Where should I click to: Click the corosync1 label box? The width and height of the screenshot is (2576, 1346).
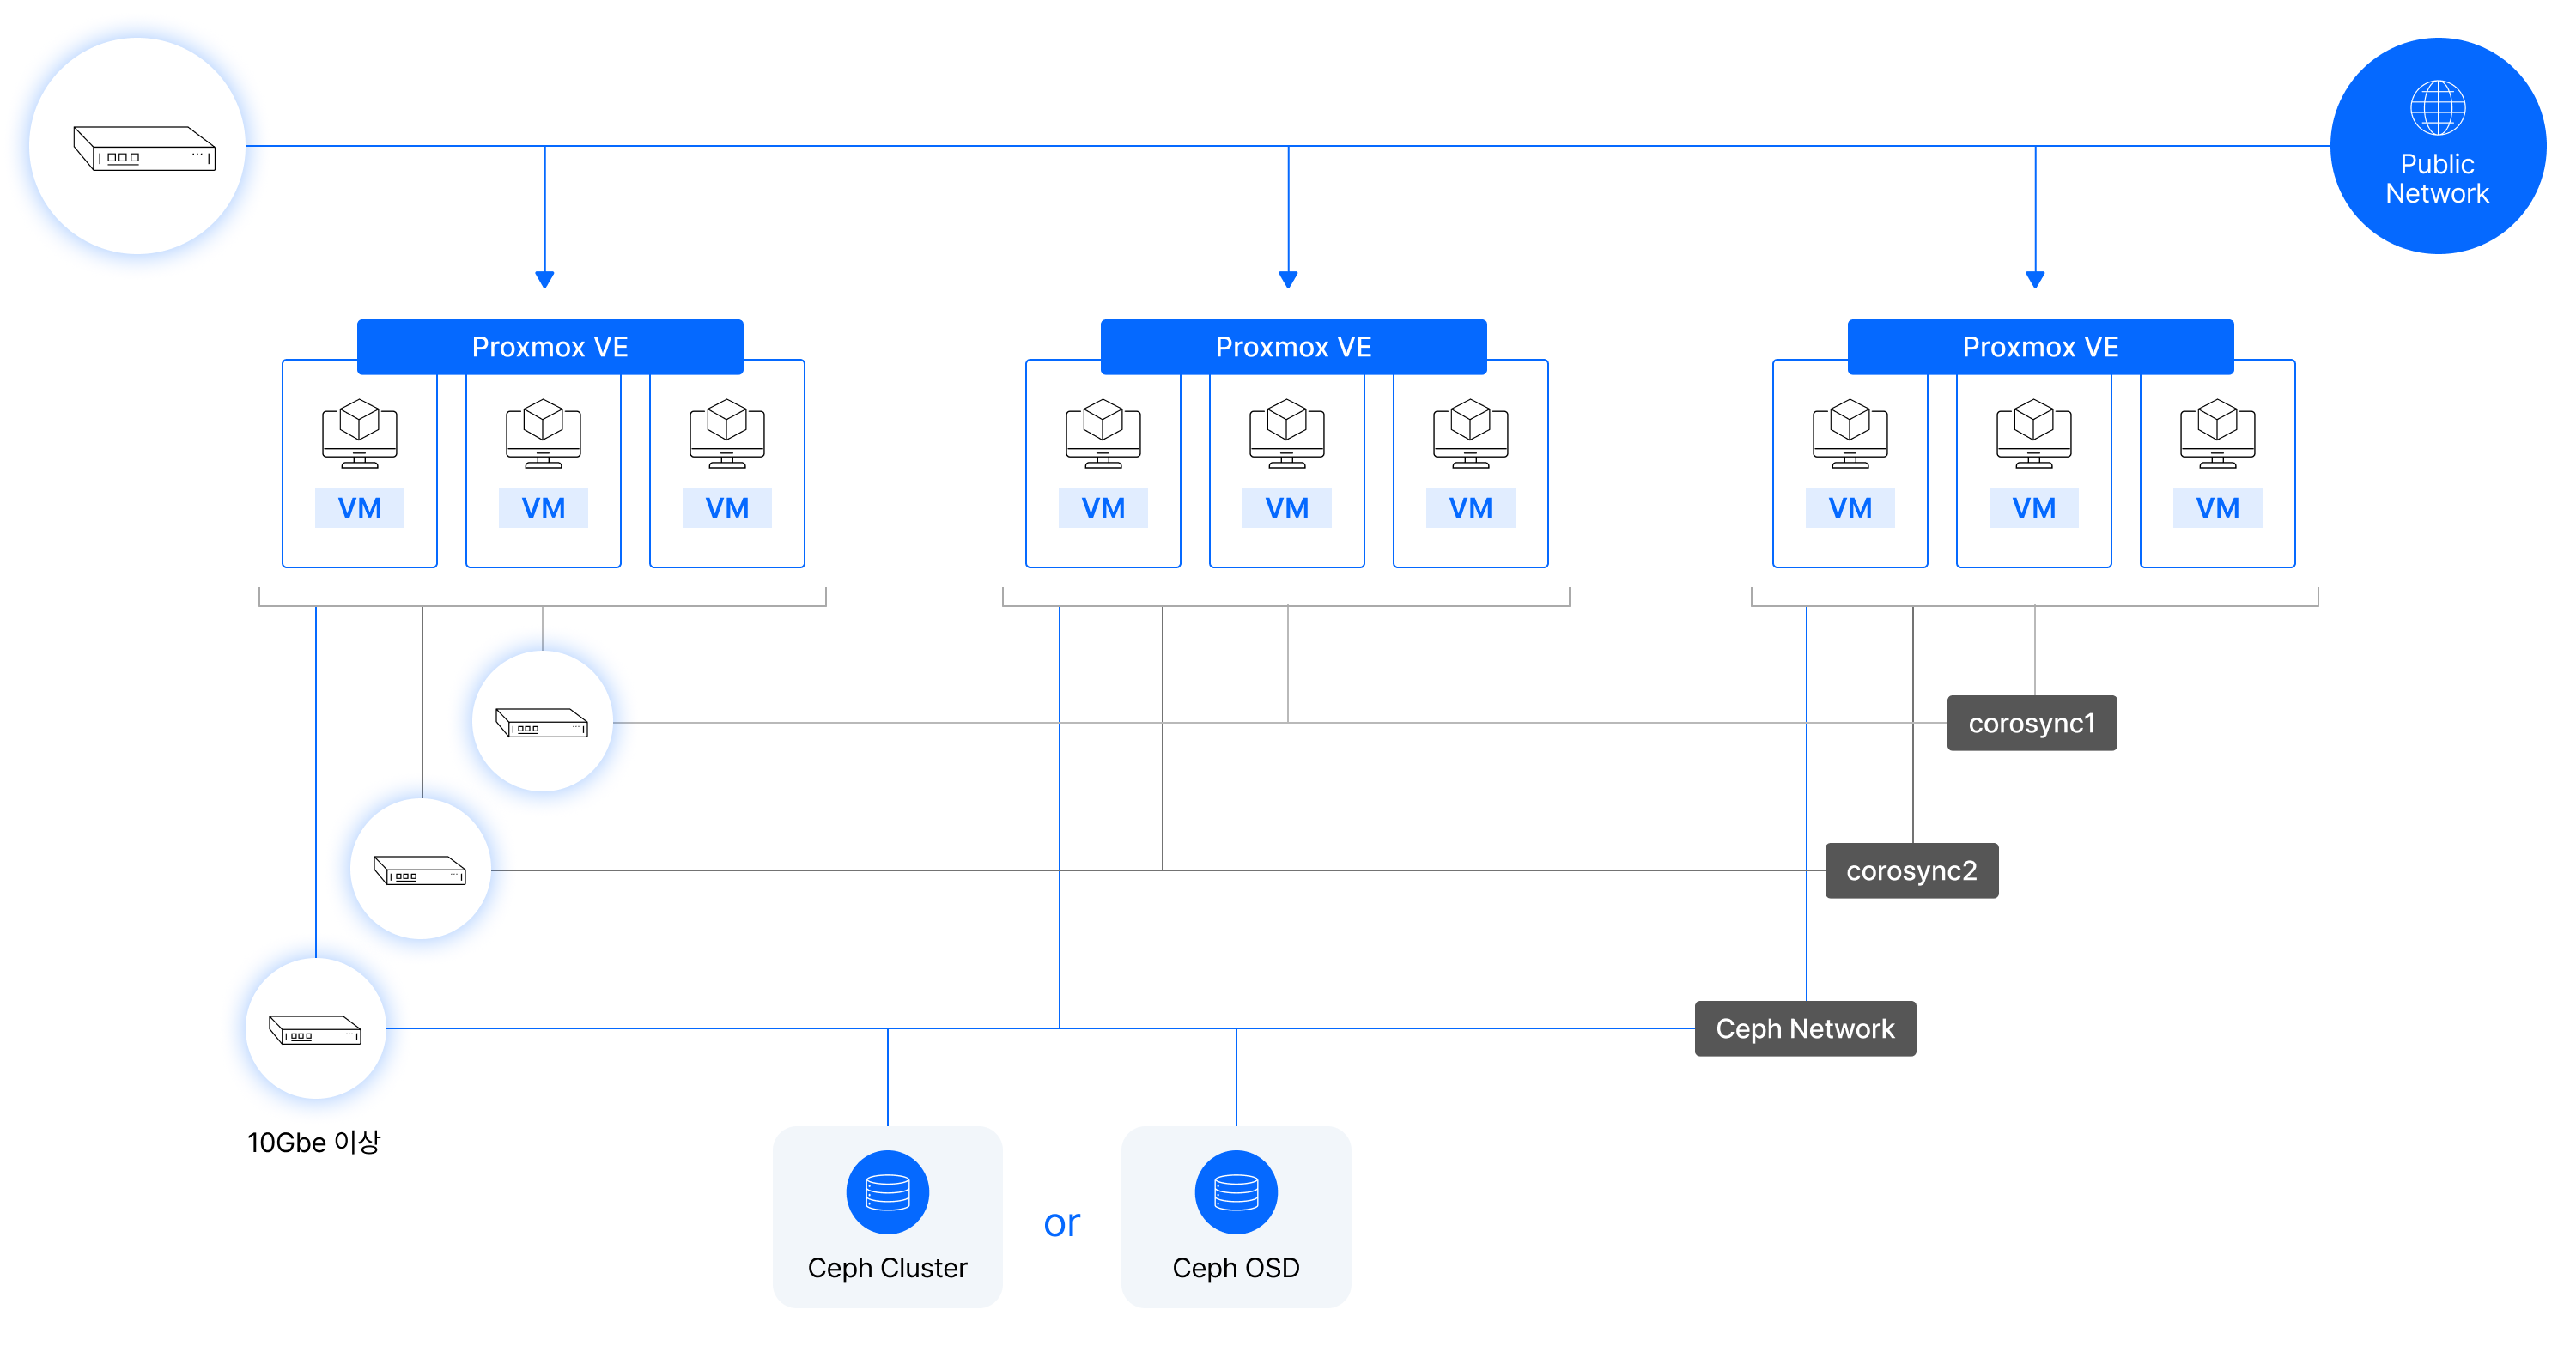2032,723
